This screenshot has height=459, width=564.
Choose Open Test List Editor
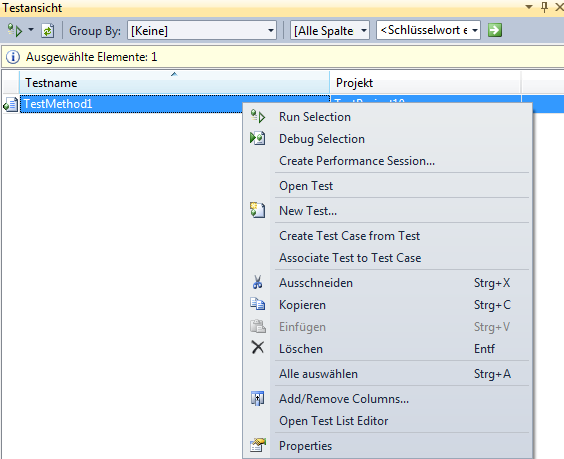(x=387, y=421)
